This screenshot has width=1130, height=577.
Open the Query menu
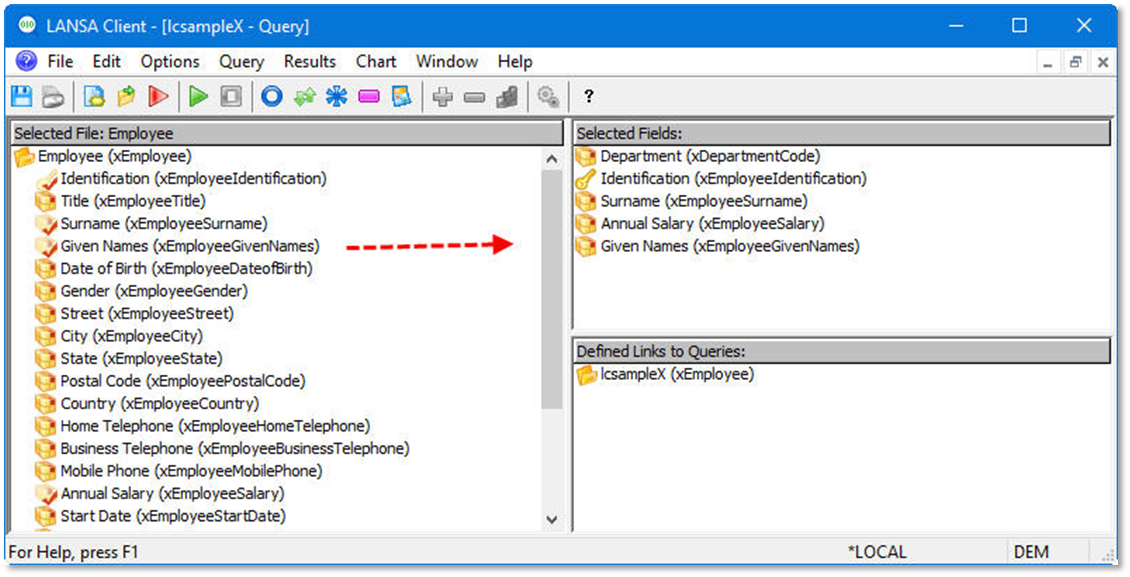tap(241, 61)
